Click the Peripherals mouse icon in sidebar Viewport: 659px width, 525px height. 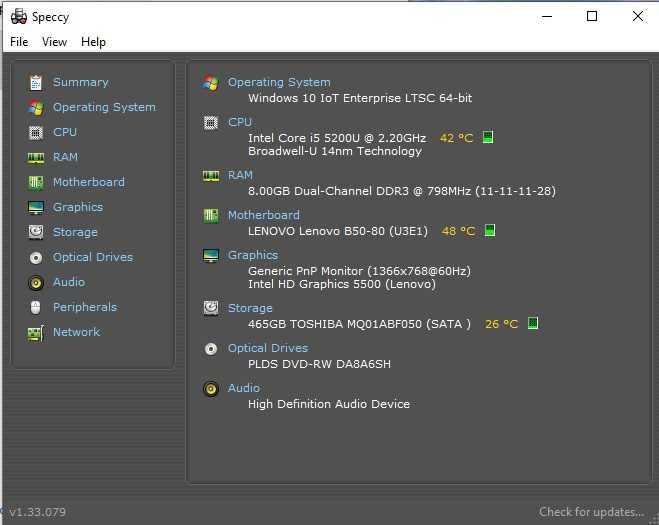tap(36, 307)
